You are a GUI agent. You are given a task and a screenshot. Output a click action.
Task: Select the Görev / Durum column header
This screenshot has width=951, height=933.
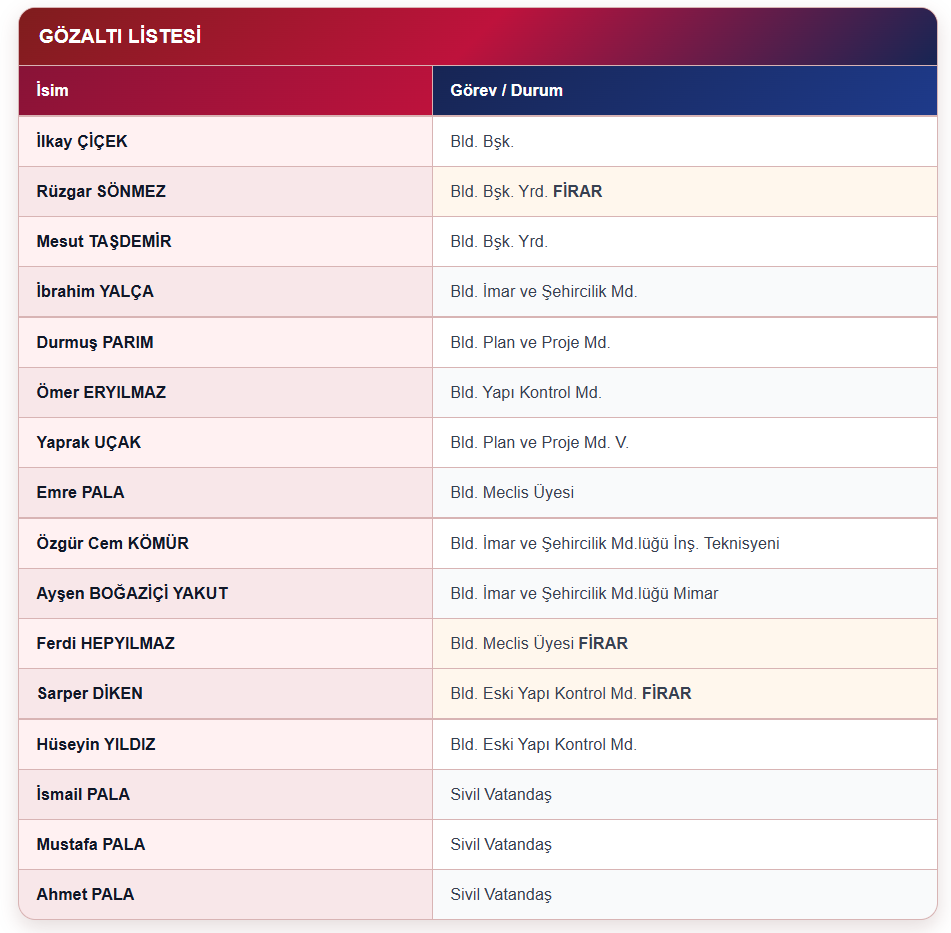[x=685, y=90]
